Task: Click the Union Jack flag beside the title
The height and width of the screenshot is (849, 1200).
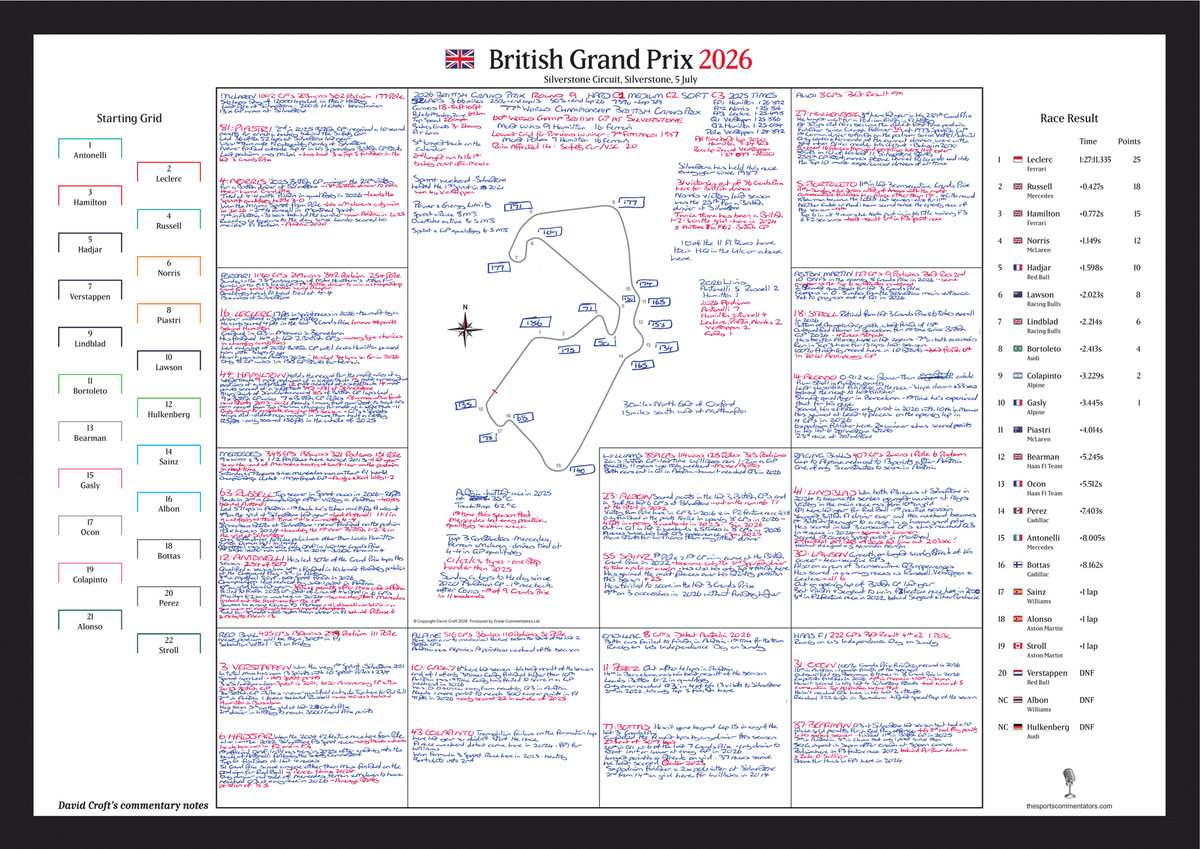Action: tap(463, 59)
